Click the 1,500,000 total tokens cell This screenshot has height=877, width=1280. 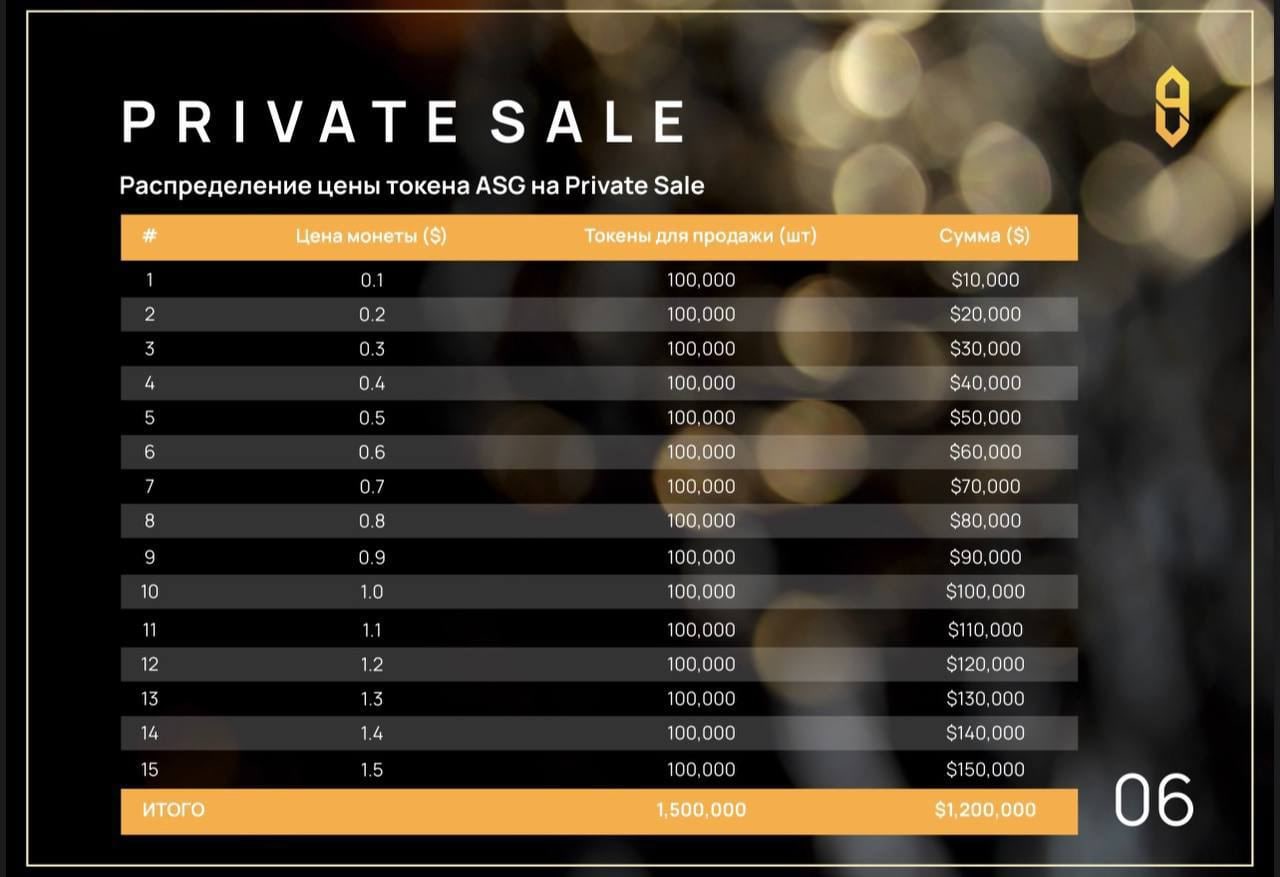(x=701, y=810)
